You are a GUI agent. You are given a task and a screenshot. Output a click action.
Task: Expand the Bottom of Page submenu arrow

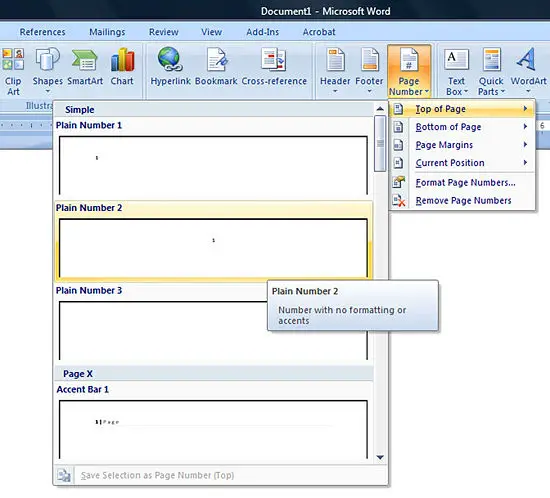tap(525, 127)
